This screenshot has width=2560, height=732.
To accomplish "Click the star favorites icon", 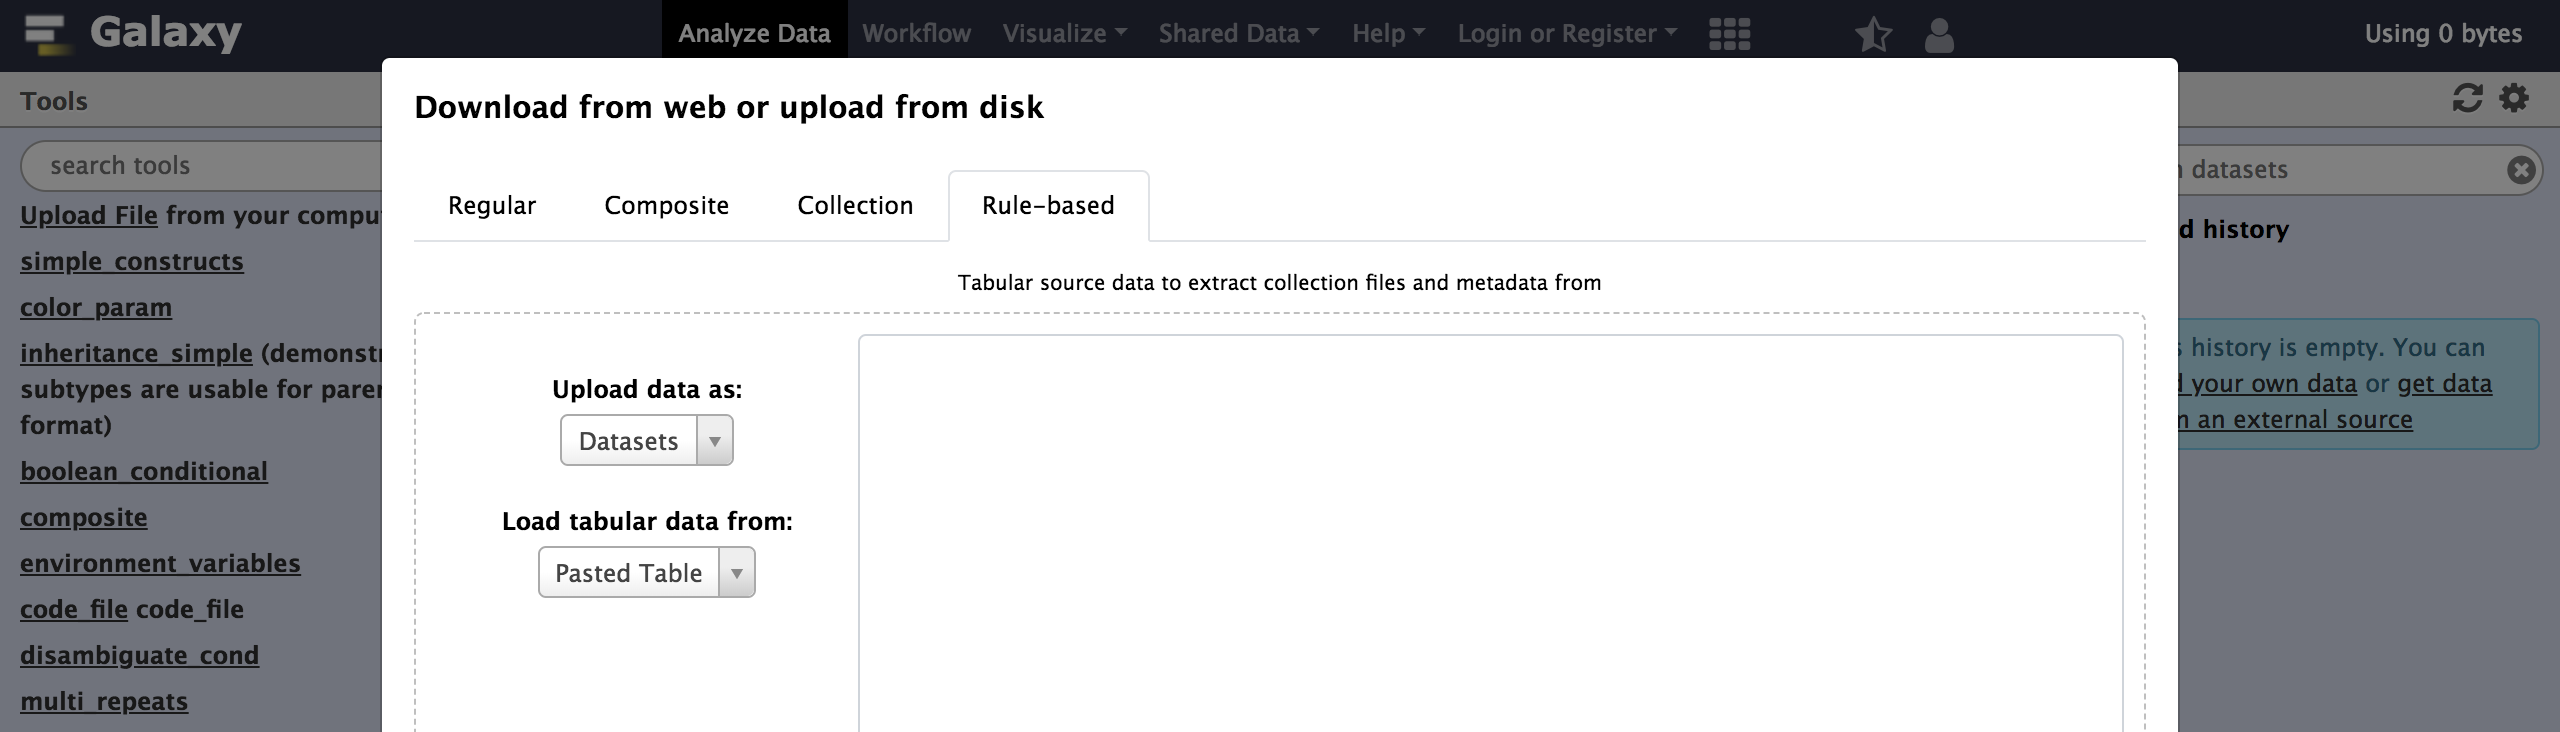I will [x=1873, y=34].
